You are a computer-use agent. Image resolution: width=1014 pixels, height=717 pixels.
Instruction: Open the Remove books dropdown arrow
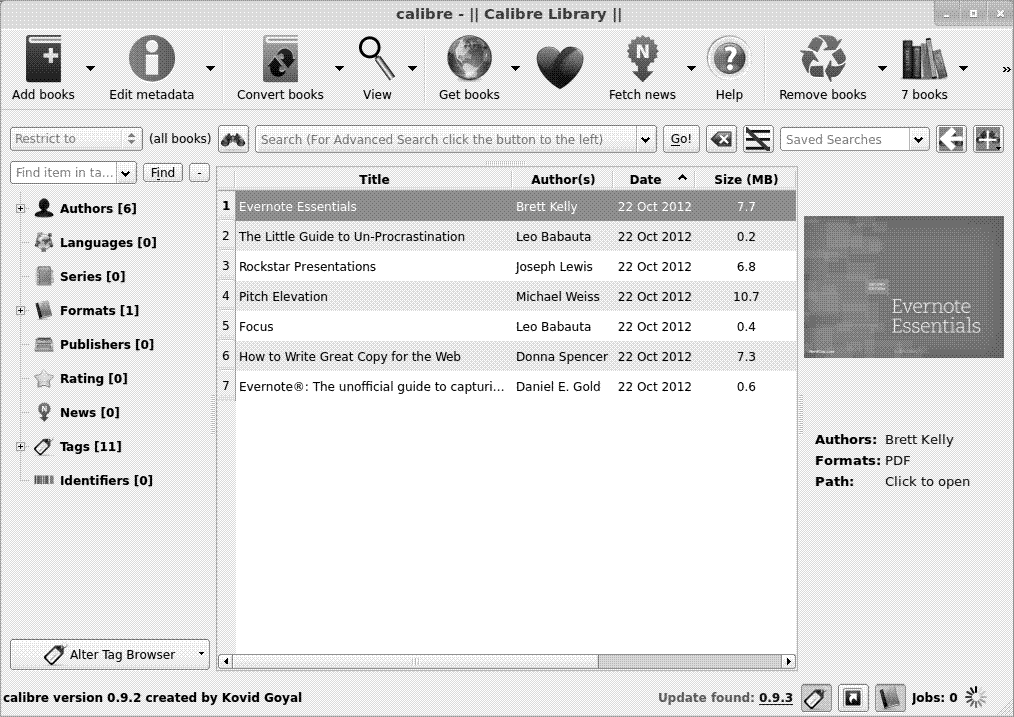[882, 68]
